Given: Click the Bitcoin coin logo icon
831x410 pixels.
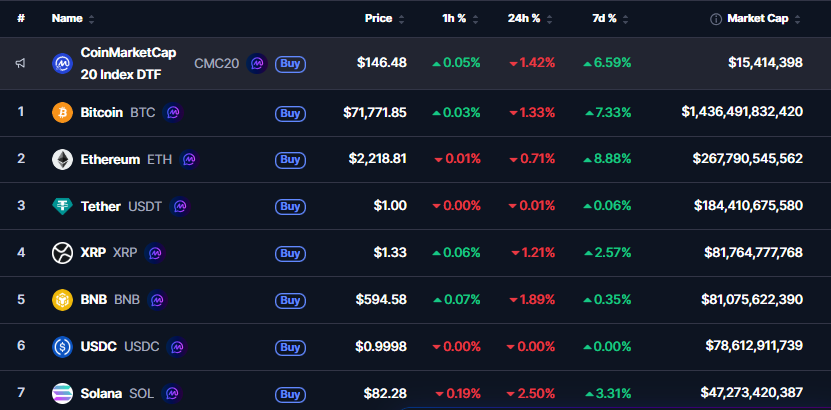Looking at the screenshot, I should pyautogui.click(x=62, y=112).
